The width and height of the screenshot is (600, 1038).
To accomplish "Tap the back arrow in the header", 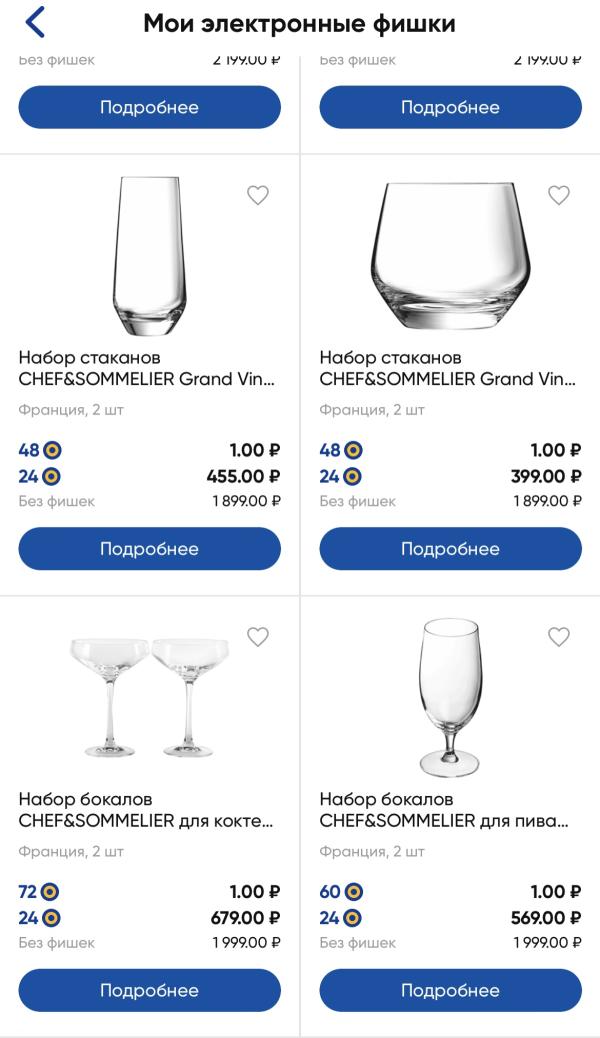I will click(x=36, y=22).
